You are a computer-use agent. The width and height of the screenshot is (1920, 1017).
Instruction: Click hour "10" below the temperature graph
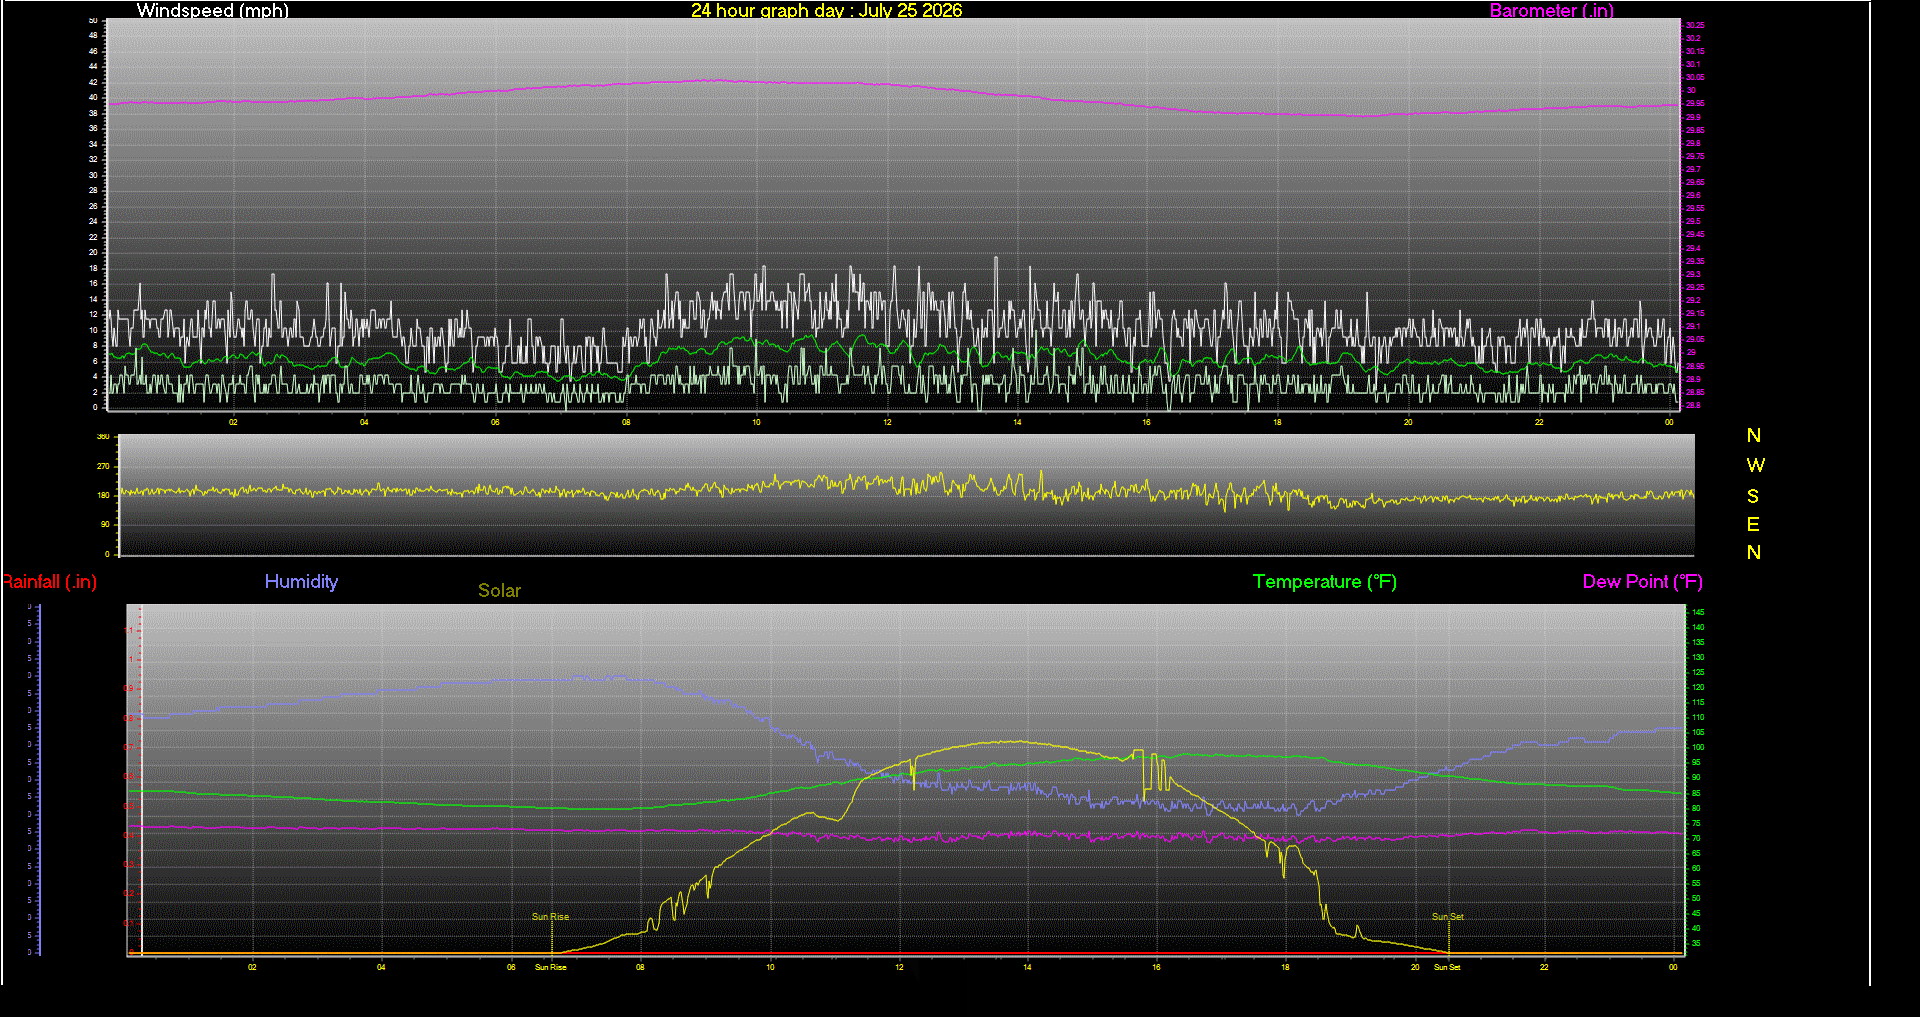pyautogui.click(x=770, y=967)
